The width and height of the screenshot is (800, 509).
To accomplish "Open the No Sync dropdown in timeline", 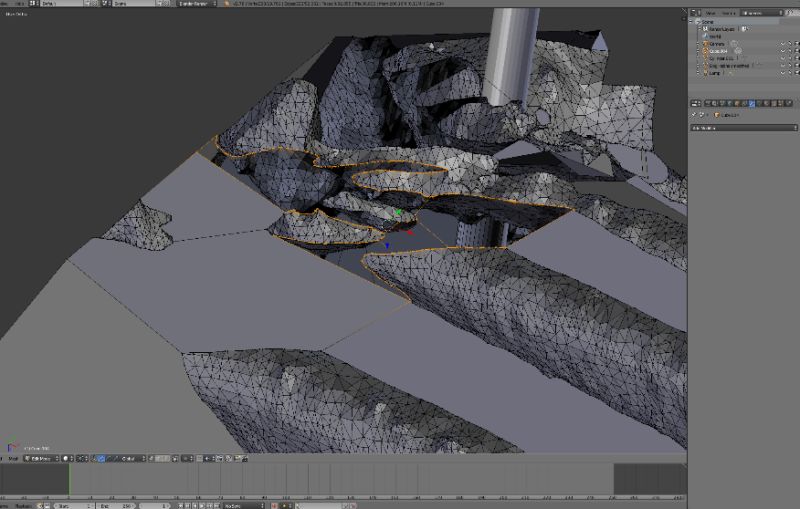I will [244, 506].
